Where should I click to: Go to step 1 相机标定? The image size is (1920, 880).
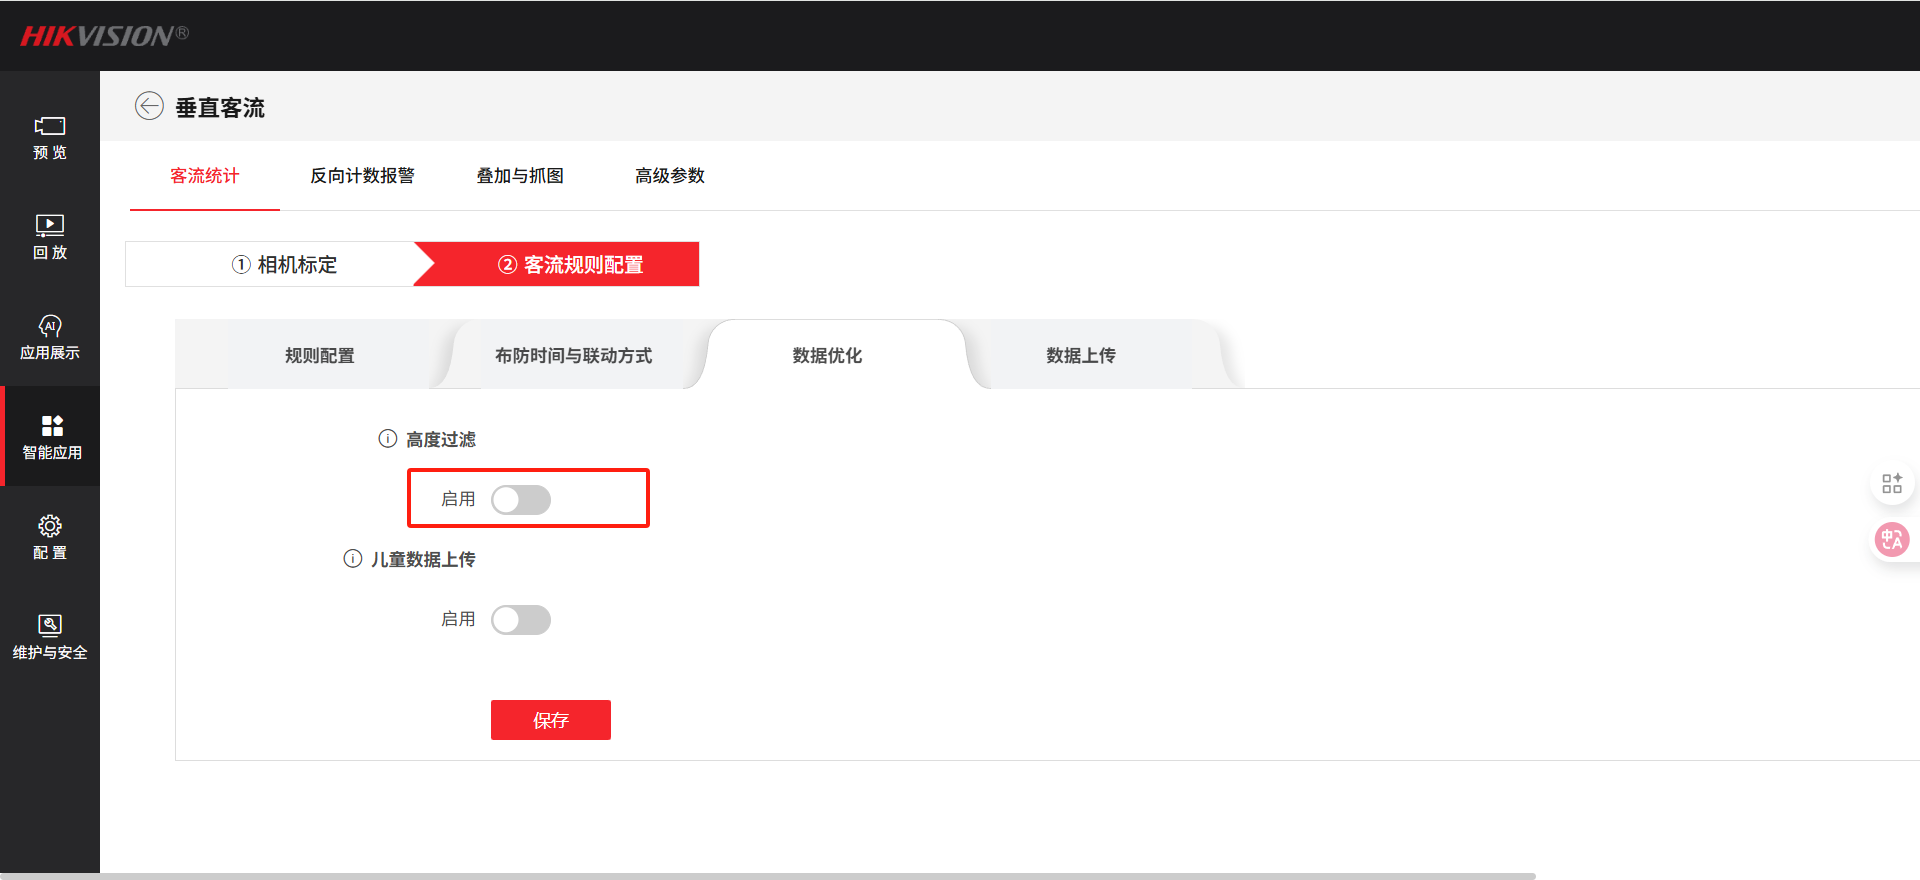pyautogui.click(x=285, y=265)
